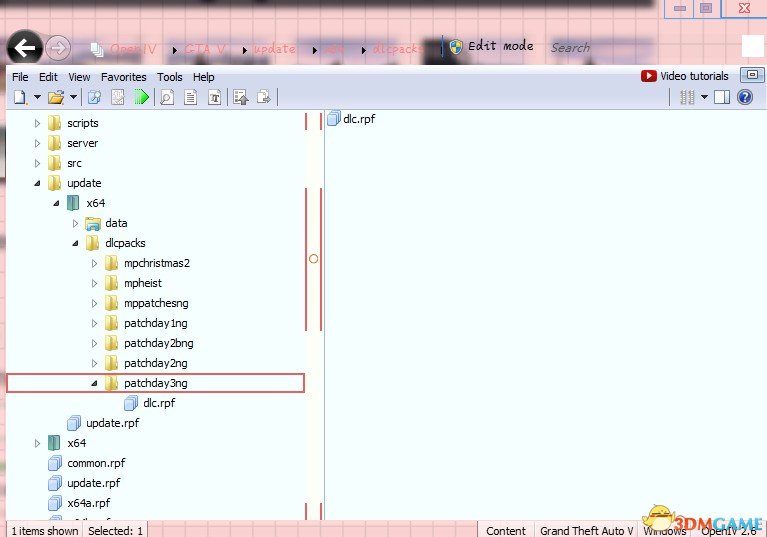The image size is (767, 537).
Task: Select the dlcpacks folder
Action: (125, 243)
